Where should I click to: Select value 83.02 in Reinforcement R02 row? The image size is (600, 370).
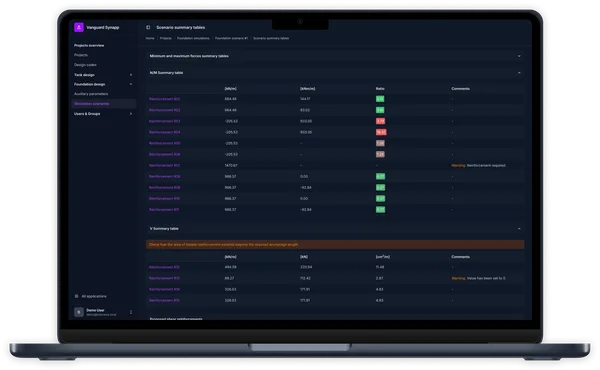(305, 110)
